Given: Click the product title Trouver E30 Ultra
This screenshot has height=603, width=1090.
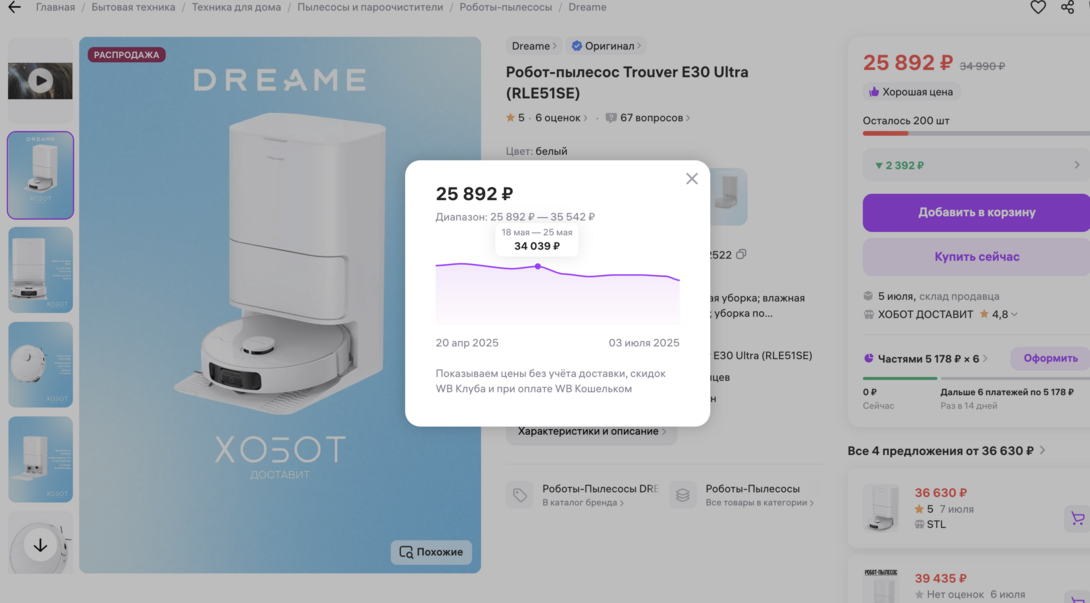Looking at the screenshot, I should coord(627,82).
